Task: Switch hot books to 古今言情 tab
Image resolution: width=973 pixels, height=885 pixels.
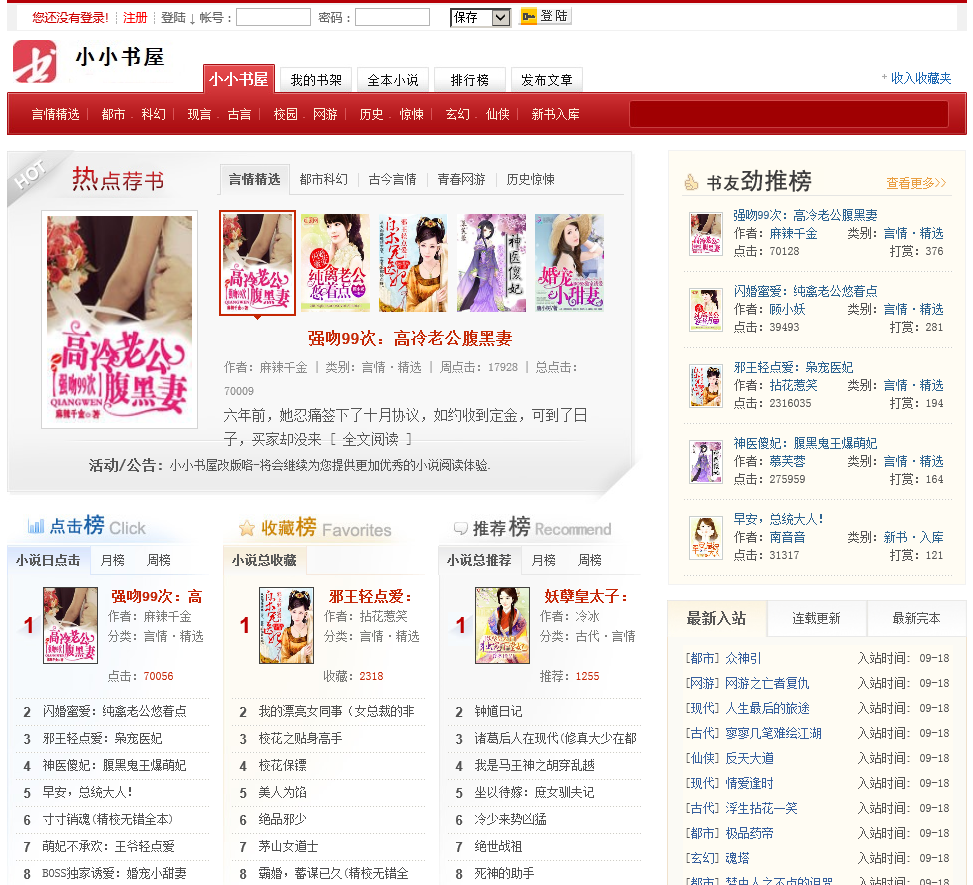Action: [x=392, y=179]
